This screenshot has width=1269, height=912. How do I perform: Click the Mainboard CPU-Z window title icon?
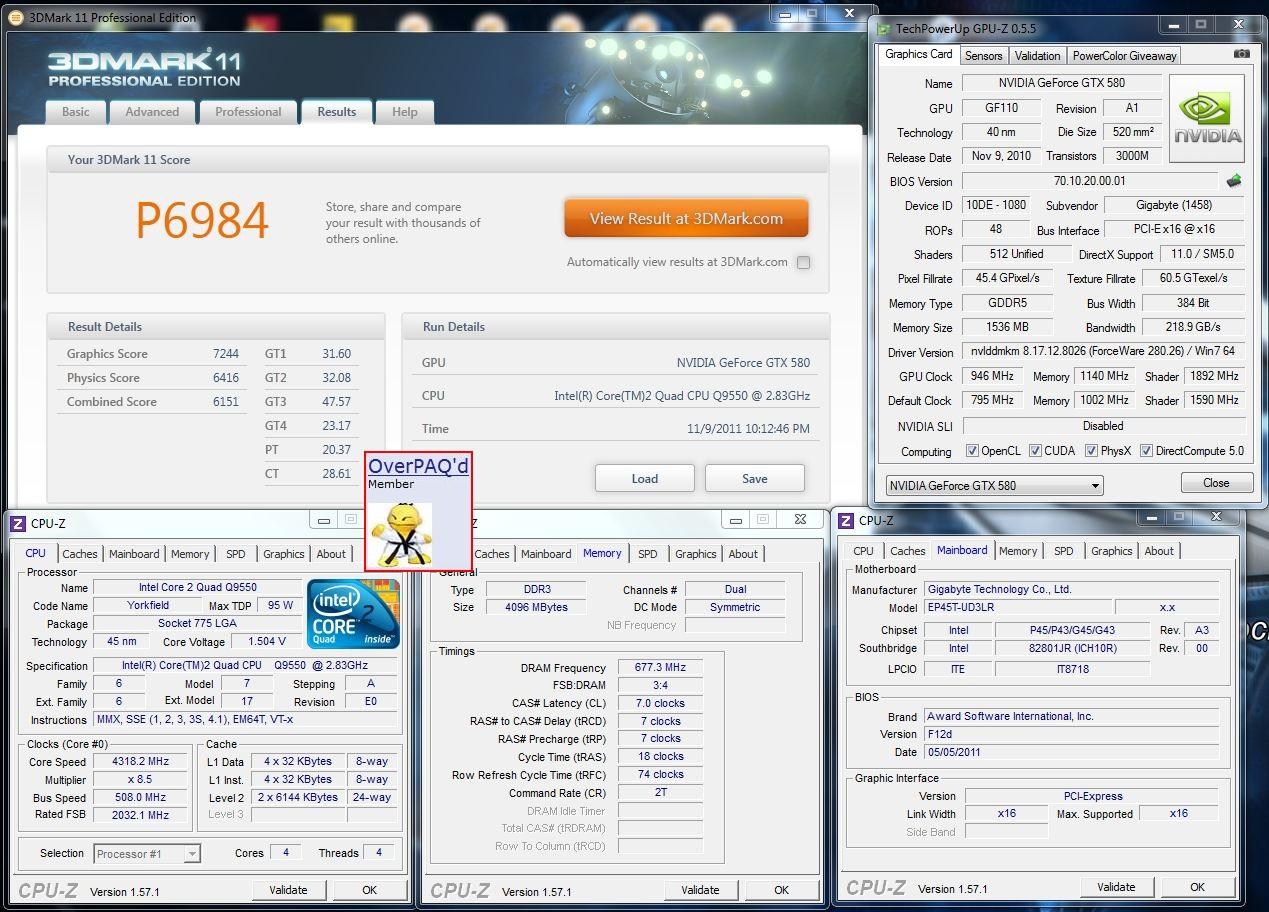(x=846, y=520)
